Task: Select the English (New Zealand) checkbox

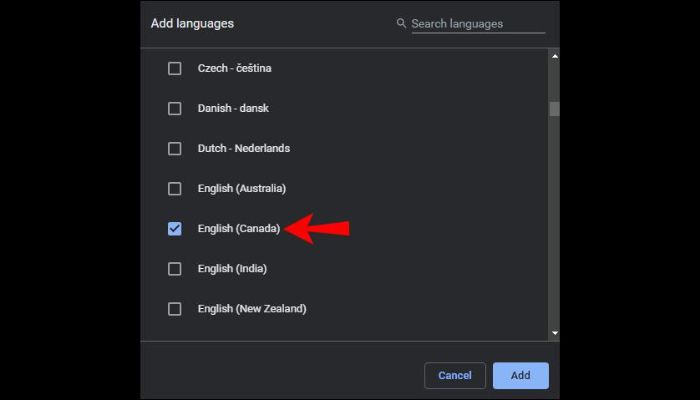Action: coord(175,309)
